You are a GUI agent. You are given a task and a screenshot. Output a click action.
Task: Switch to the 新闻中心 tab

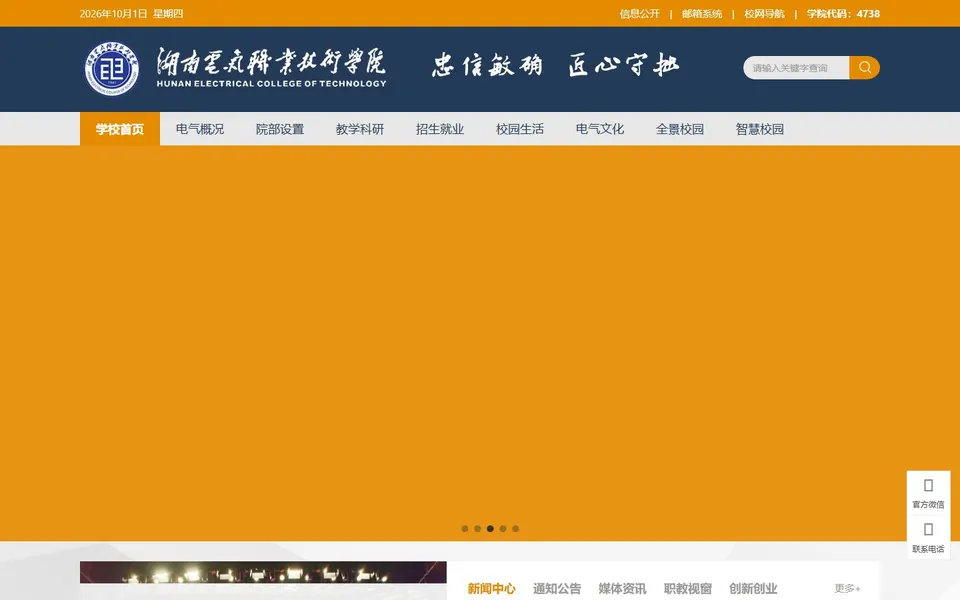[491, 588]
